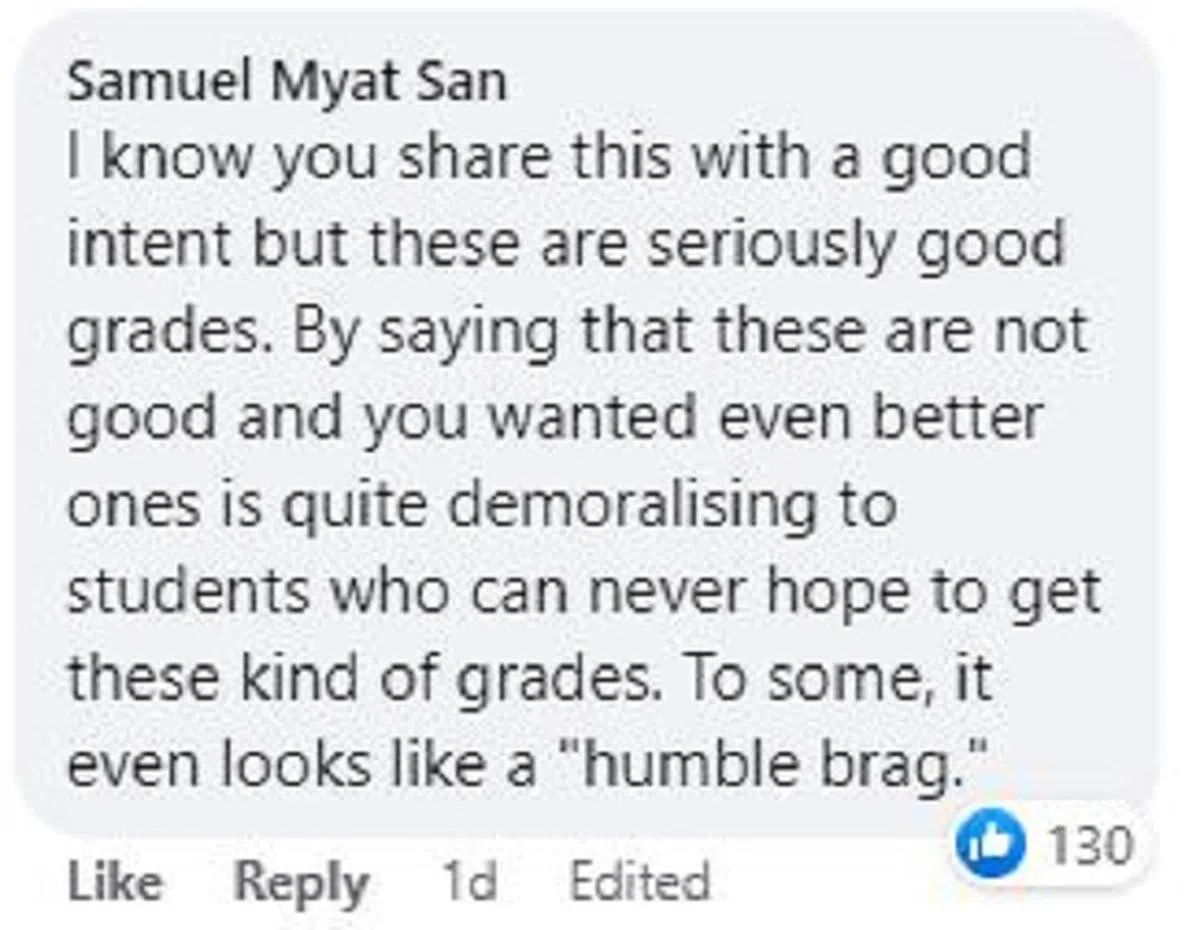Screen dimensions: 1200x930
Task: Open Samuel Myat San's profile name
Action: point(286,84)
